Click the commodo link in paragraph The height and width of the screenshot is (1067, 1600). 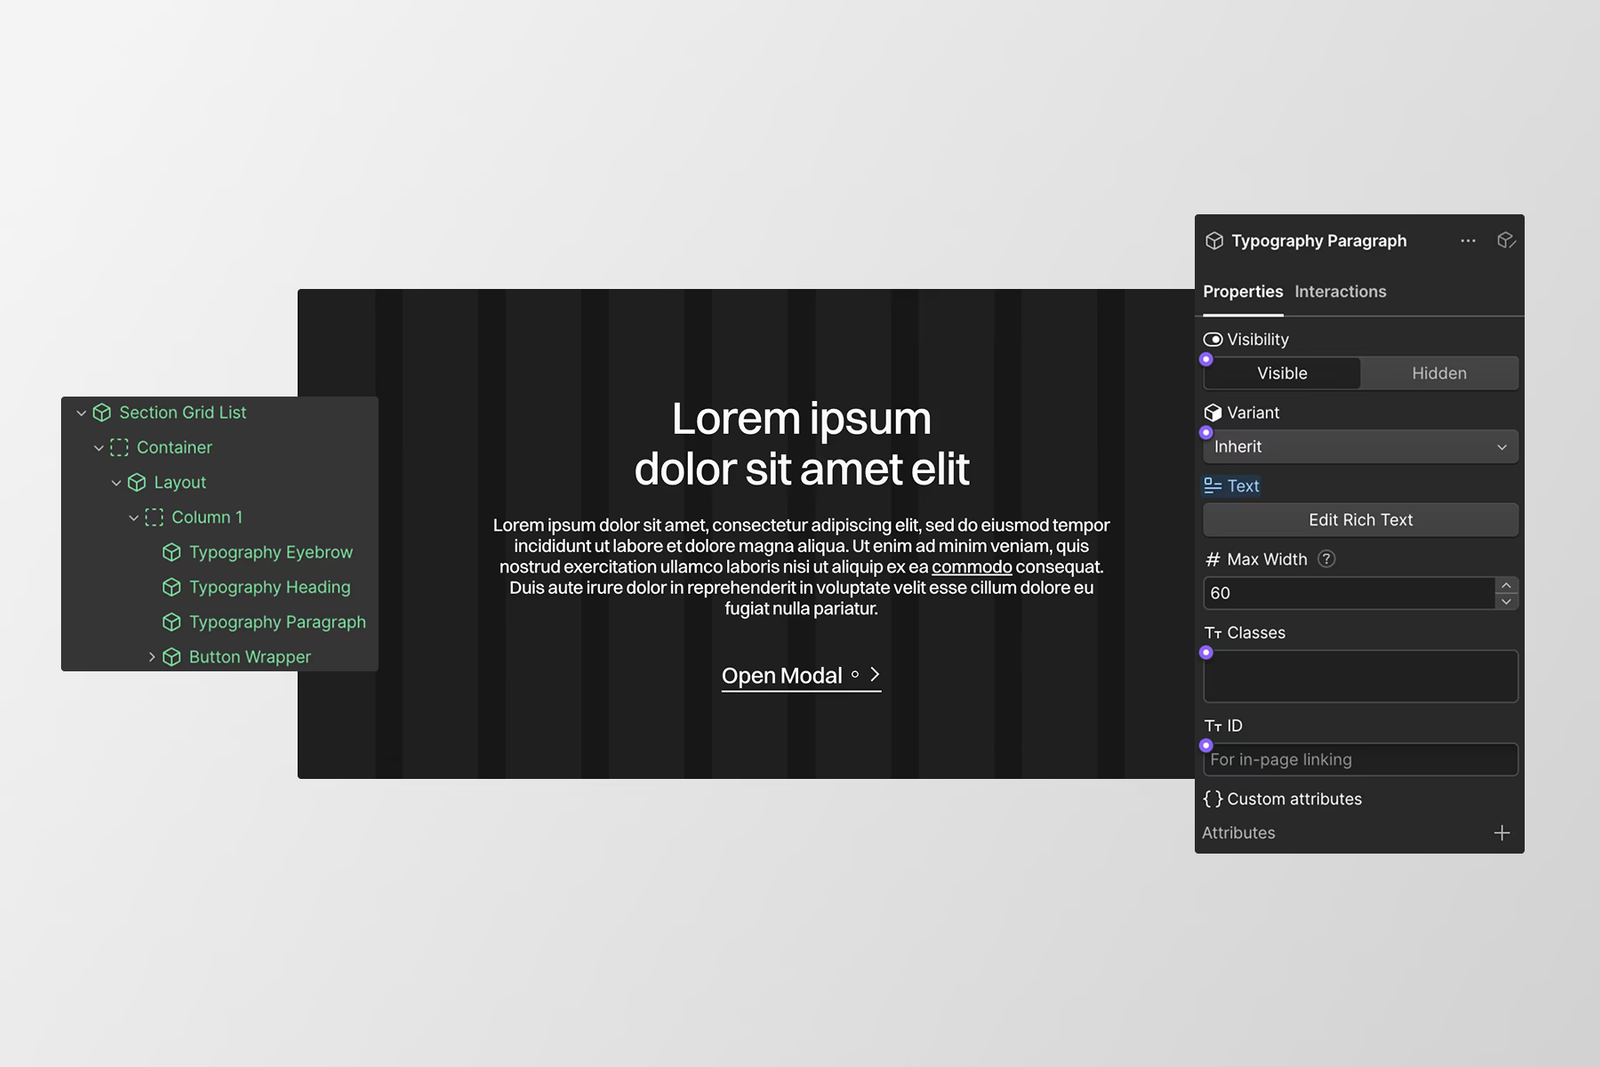[972, 567]
